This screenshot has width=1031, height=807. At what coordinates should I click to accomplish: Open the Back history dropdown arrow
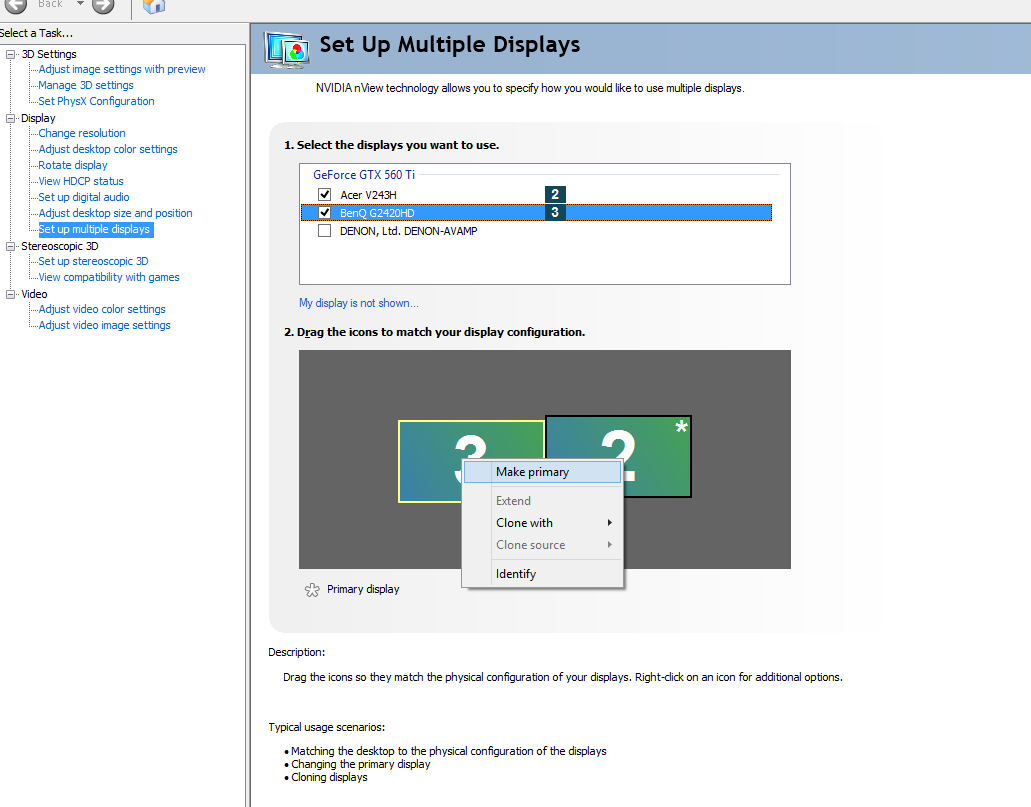80,3
